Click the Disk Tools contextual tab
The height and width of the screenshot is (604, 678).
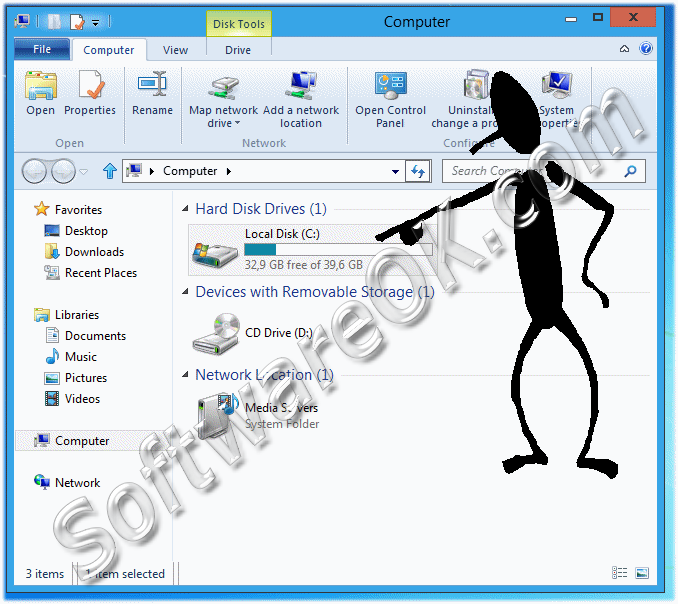click(239, 24)
